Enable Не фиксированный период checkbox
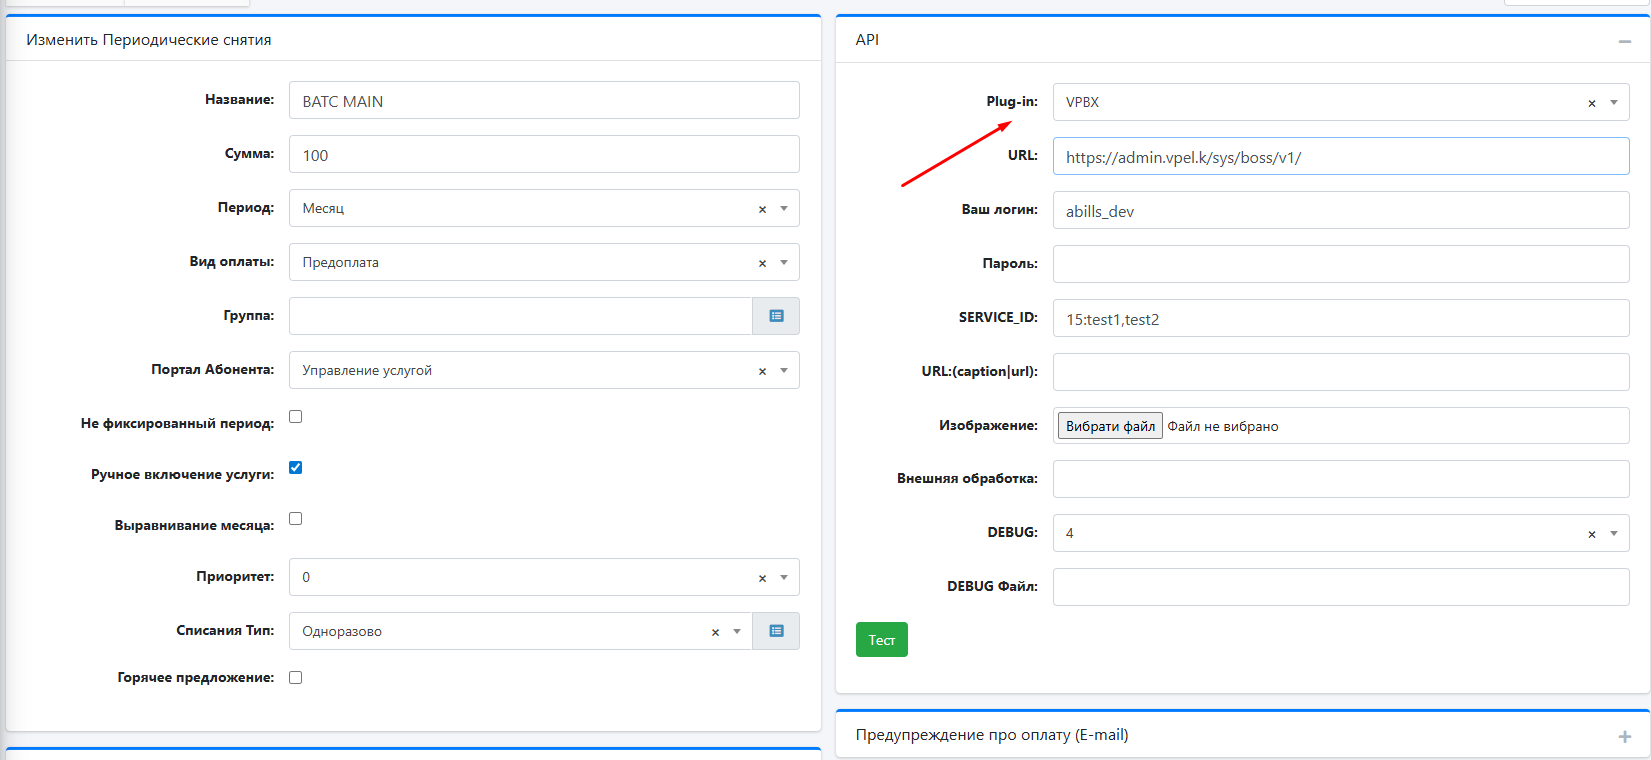Screen dimensions: 1651x760 296,417
